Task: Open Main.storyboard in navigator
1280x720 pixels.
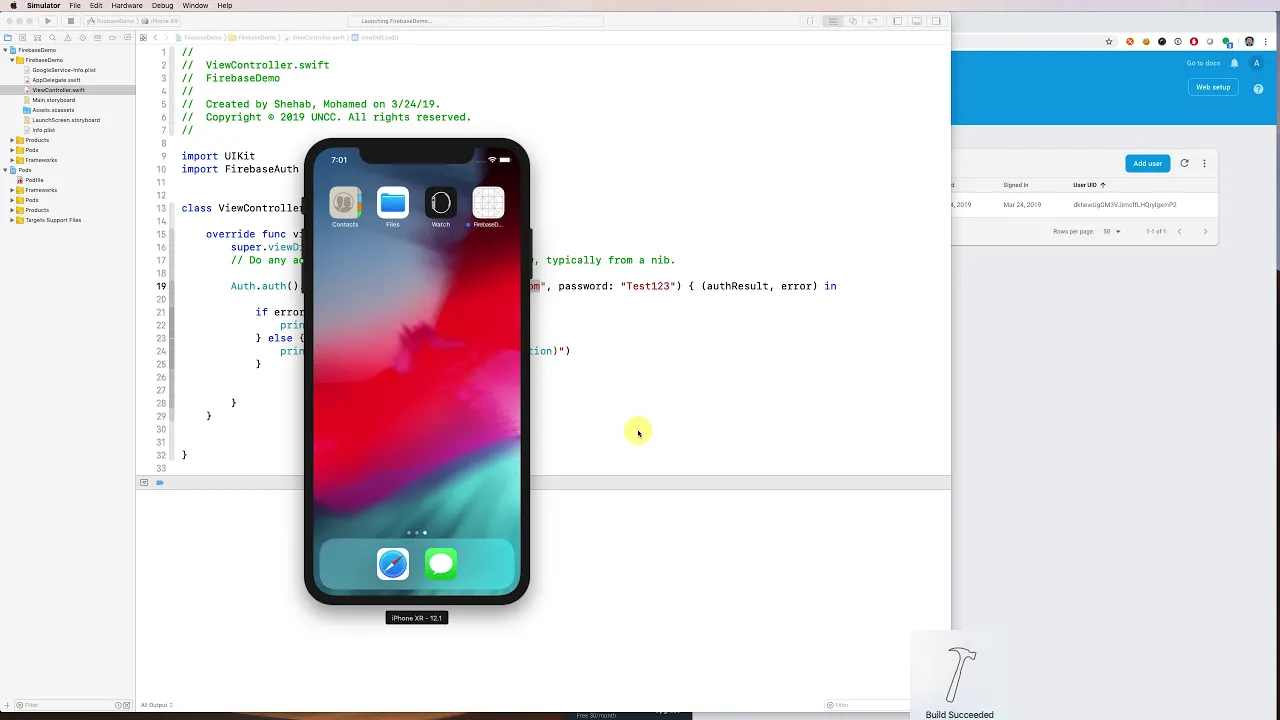Action: point(53,100)
